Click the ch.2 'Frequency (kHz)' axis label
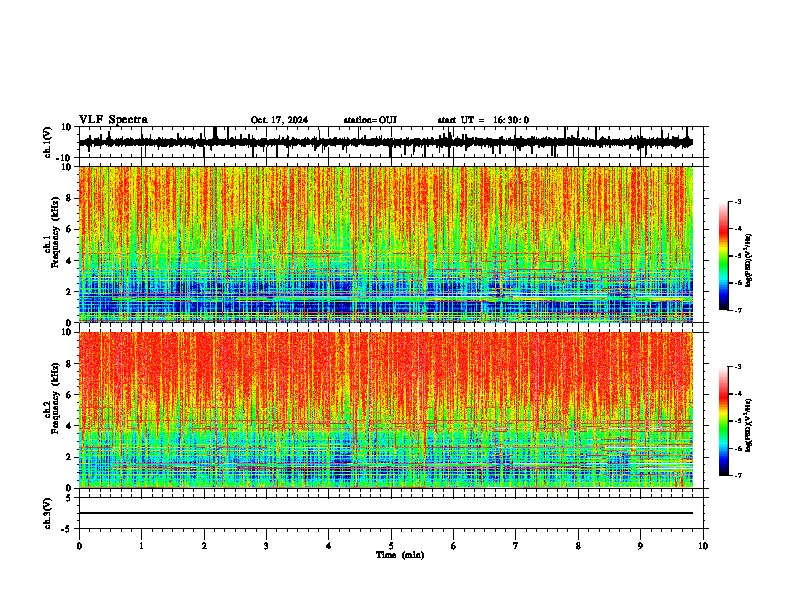The height and width of the screenshot is (612, 792). 55,398
